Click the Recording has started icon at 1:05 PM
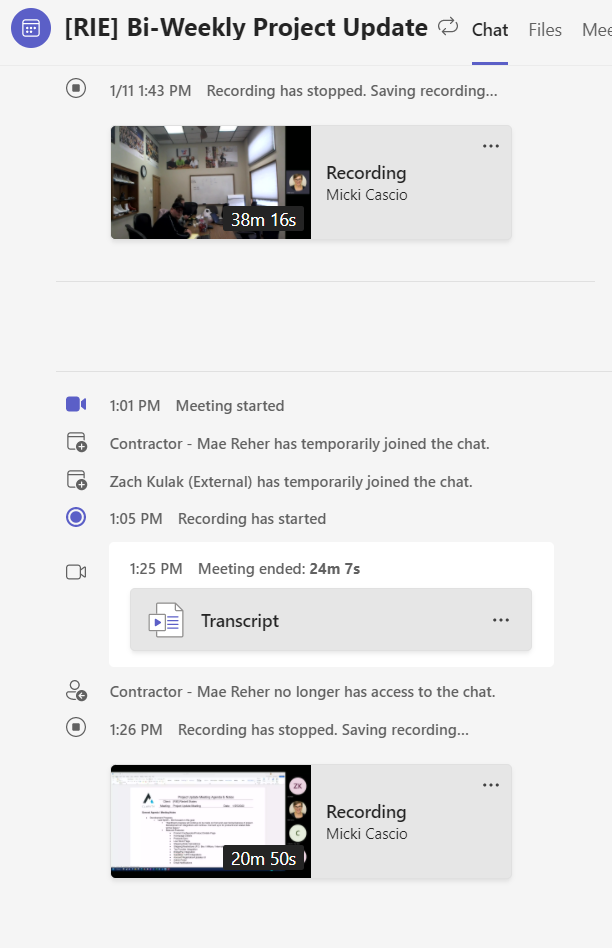 coord(76,517)
